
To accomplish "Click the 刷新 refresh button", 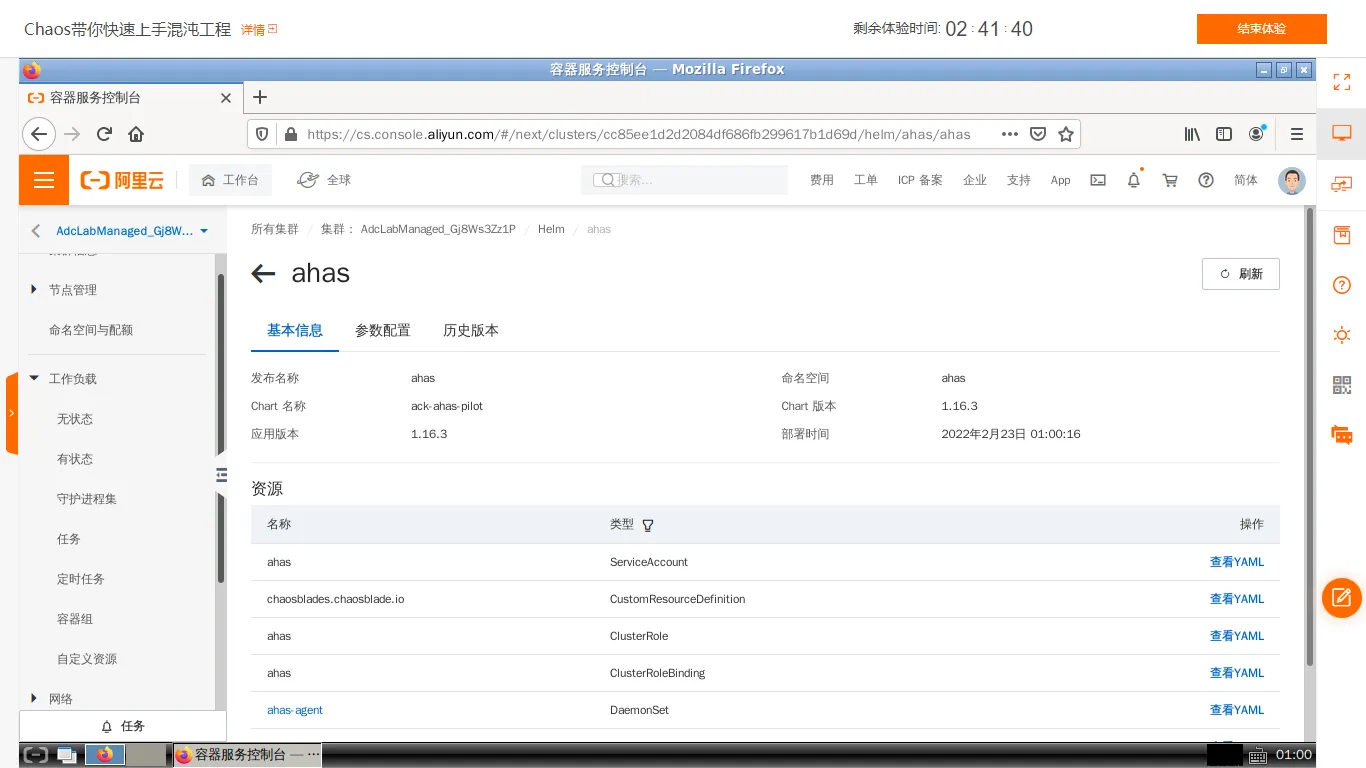I will click(x=1241, y=274).
